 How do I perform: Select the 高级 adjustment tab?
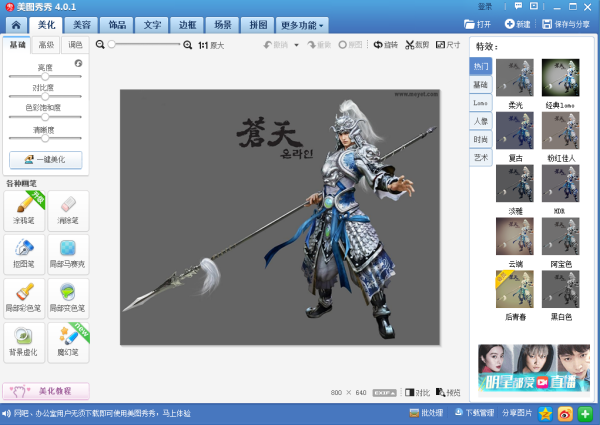(x=46, y=45)
